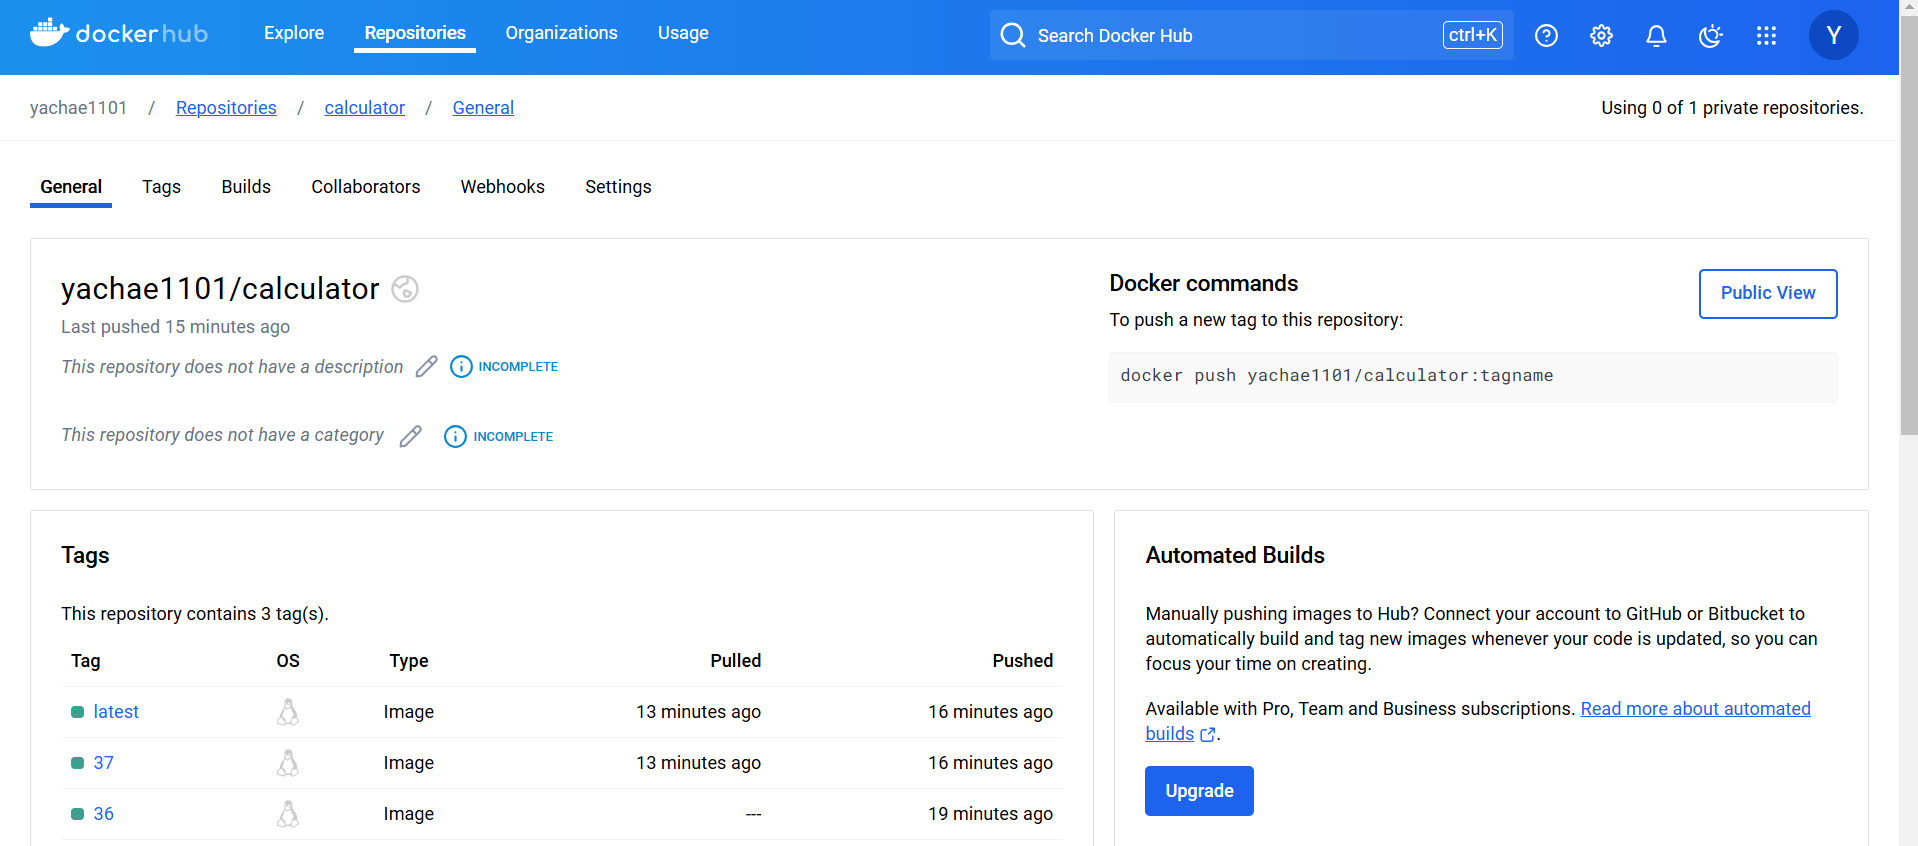This screenshot has height=846, width=1918.
Task: Open the settings gear icon
Action: (1601, 36)
